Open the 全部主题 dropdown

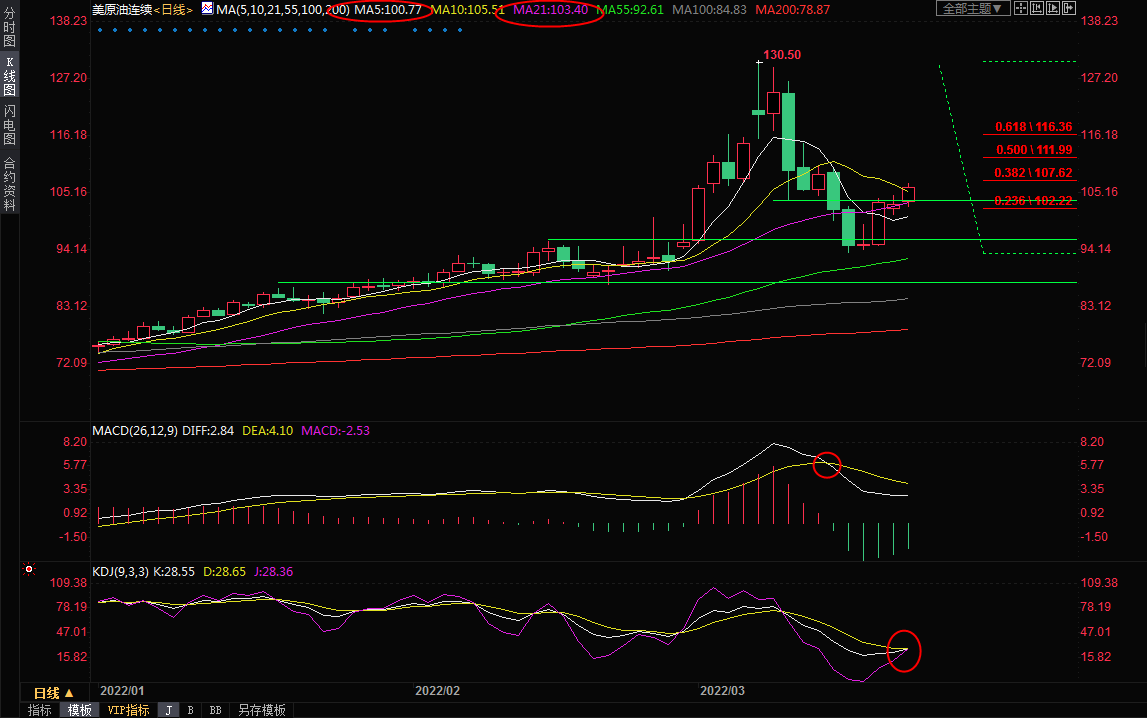(x=969, y=9)
